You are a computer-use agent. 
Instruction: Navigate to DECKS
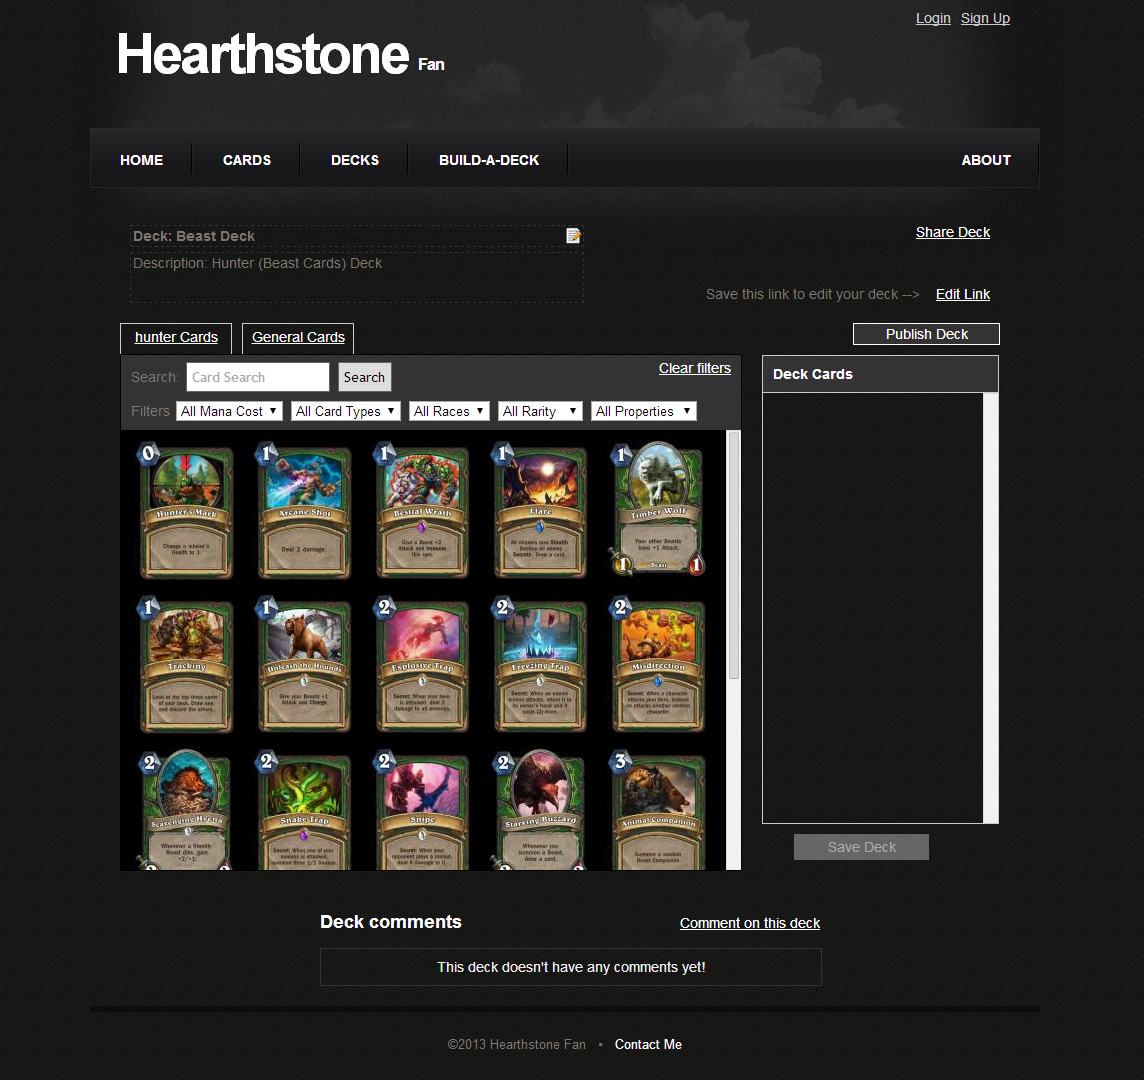coord(355,160)
